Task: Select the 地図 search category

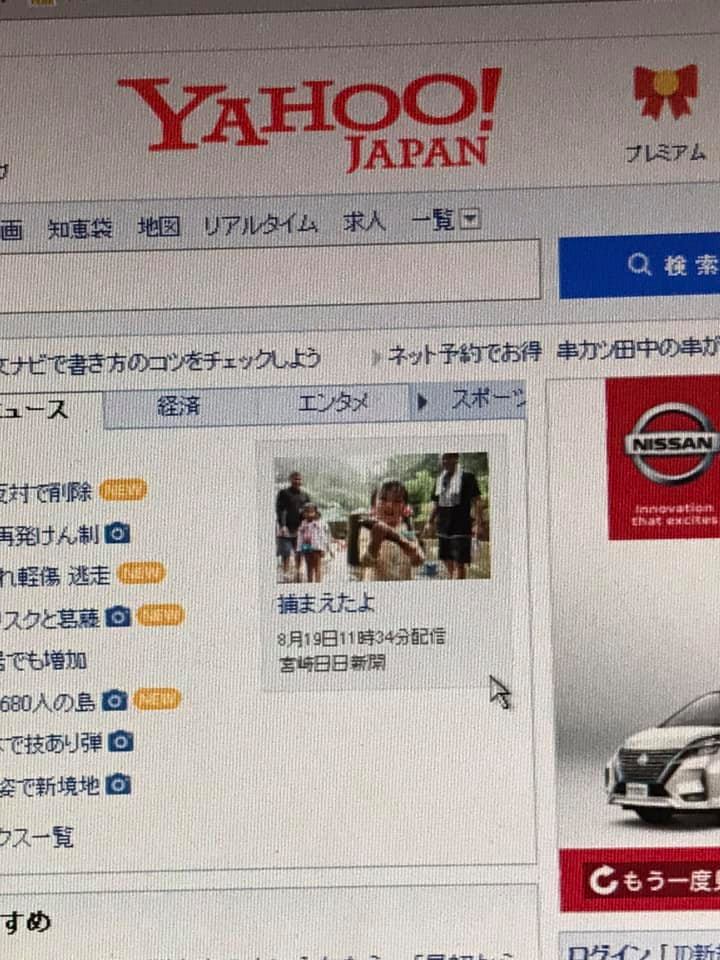Action: 159,226
